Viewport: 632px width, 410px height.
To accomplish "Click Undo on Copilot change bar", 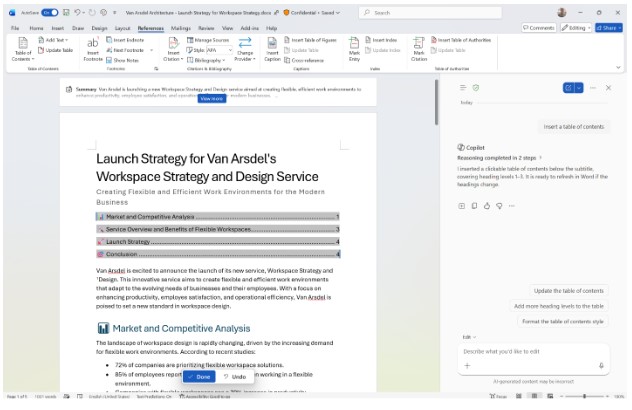I will pyautogui.click(x=235, y=377).
